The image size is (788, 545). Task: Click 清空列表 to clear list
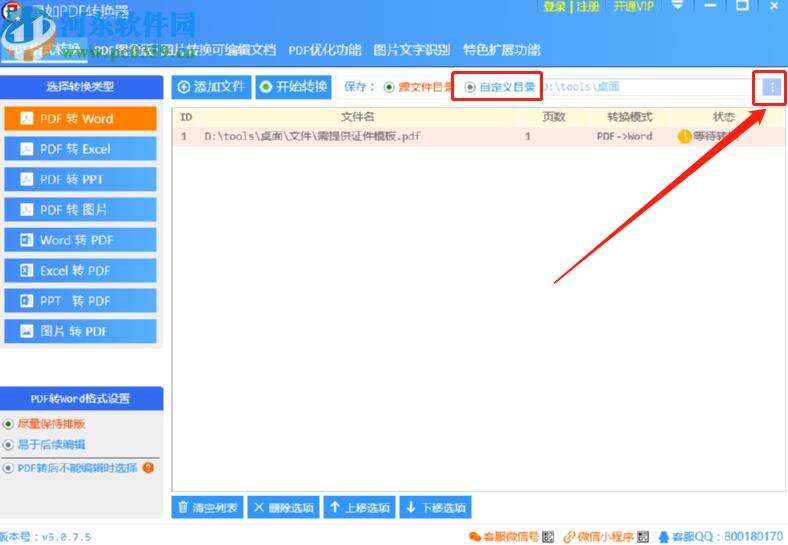tap(208, 507)
